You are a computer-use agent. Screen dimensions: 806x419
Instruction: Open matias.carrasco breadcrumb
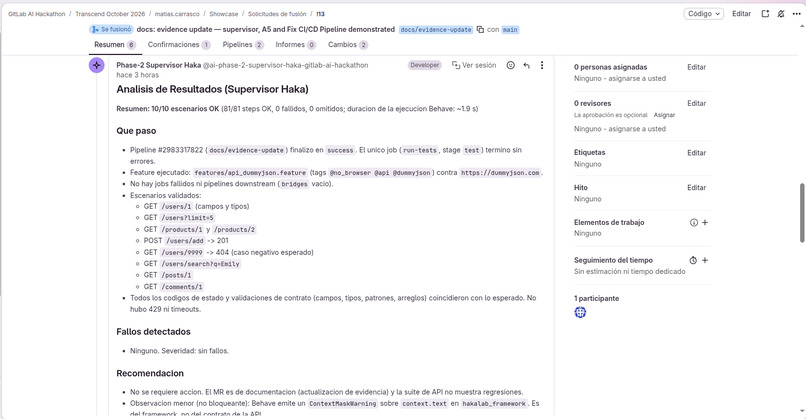tap(177, 14)
